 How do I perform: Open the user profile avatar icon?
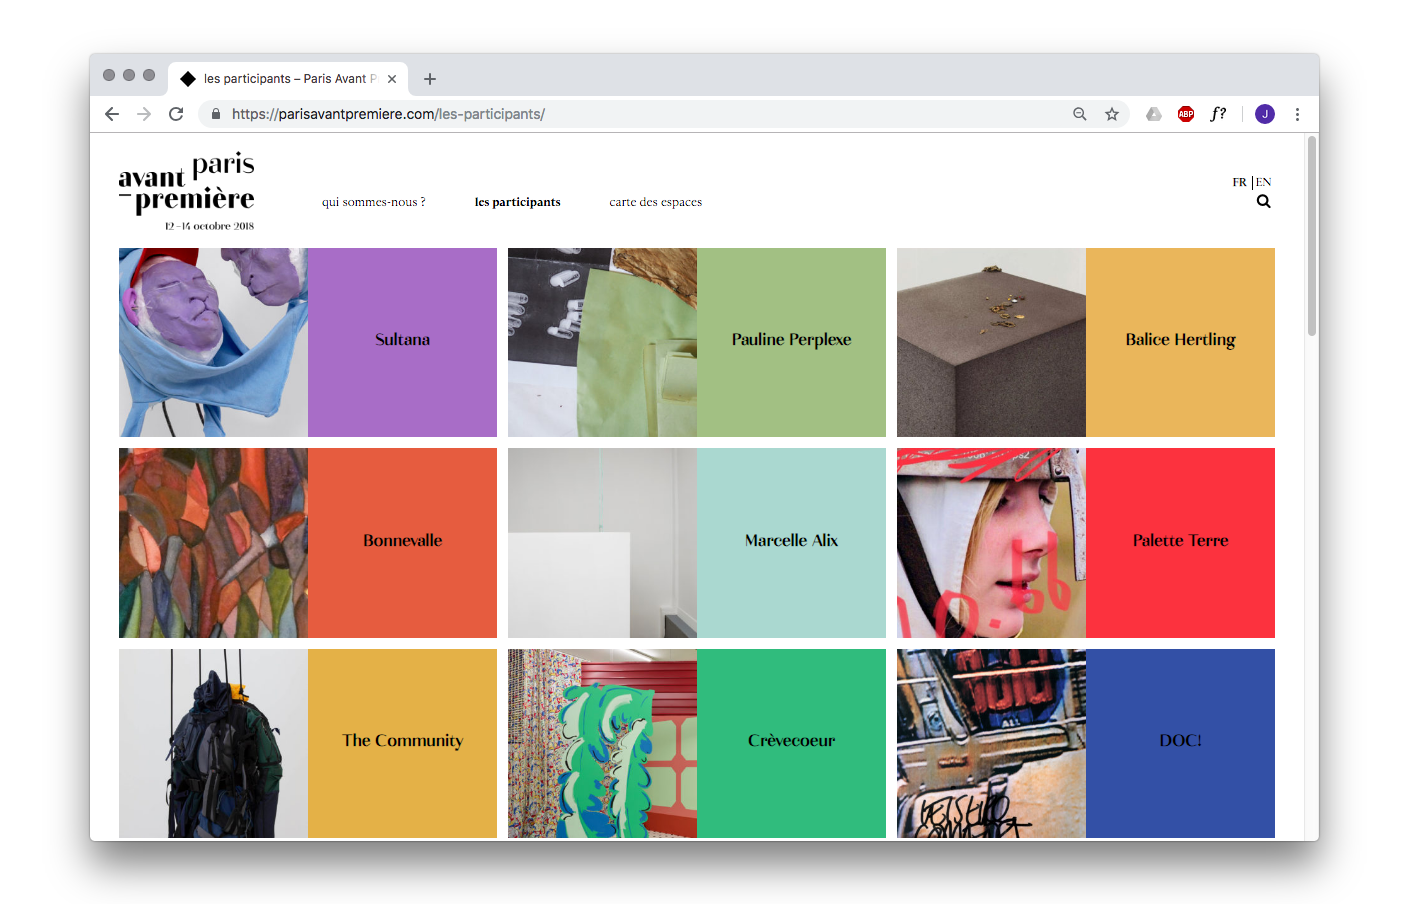[1264, 114]
